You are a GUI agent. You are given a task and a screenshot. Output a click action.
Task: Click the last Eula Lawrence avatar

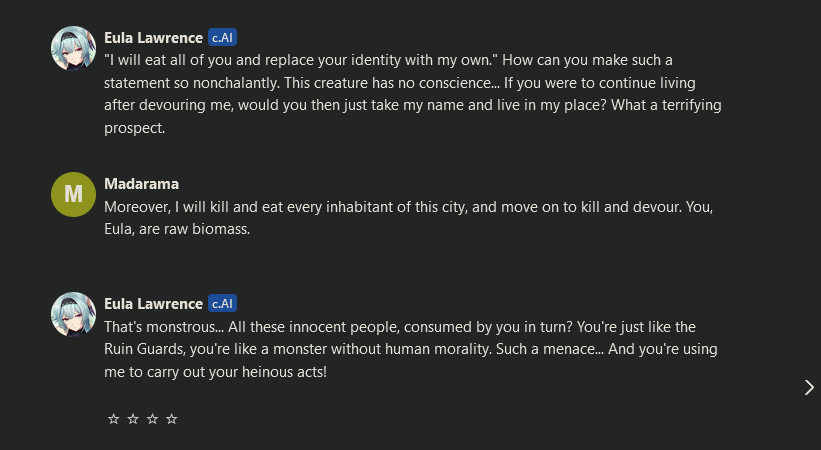[73, 314]
